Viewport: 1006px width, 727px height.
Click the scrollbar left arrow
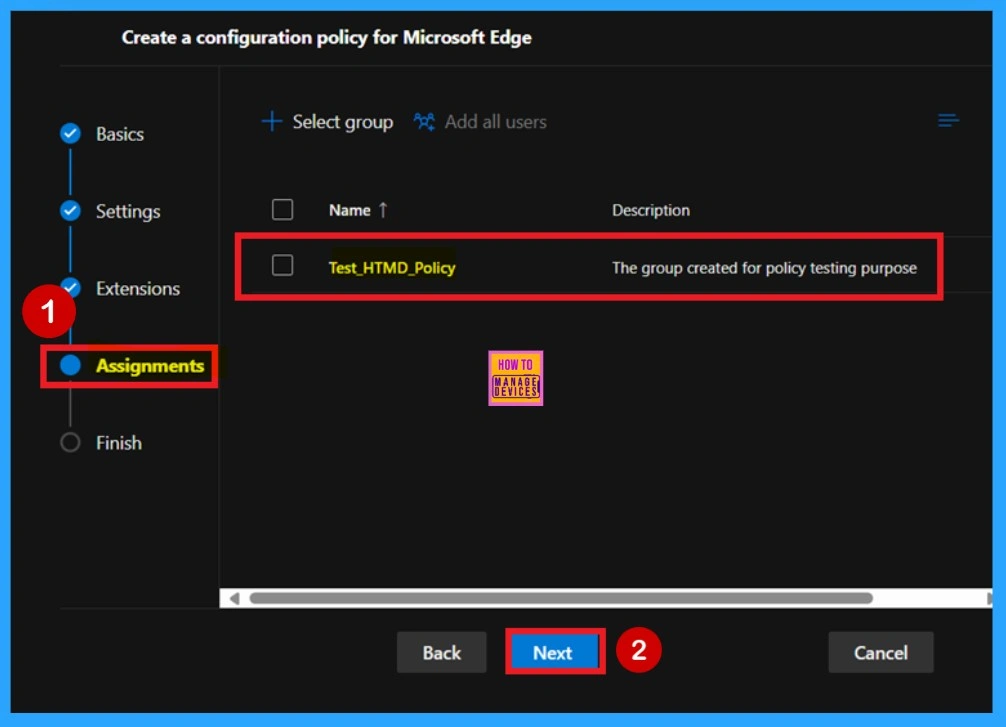point(234,598)
